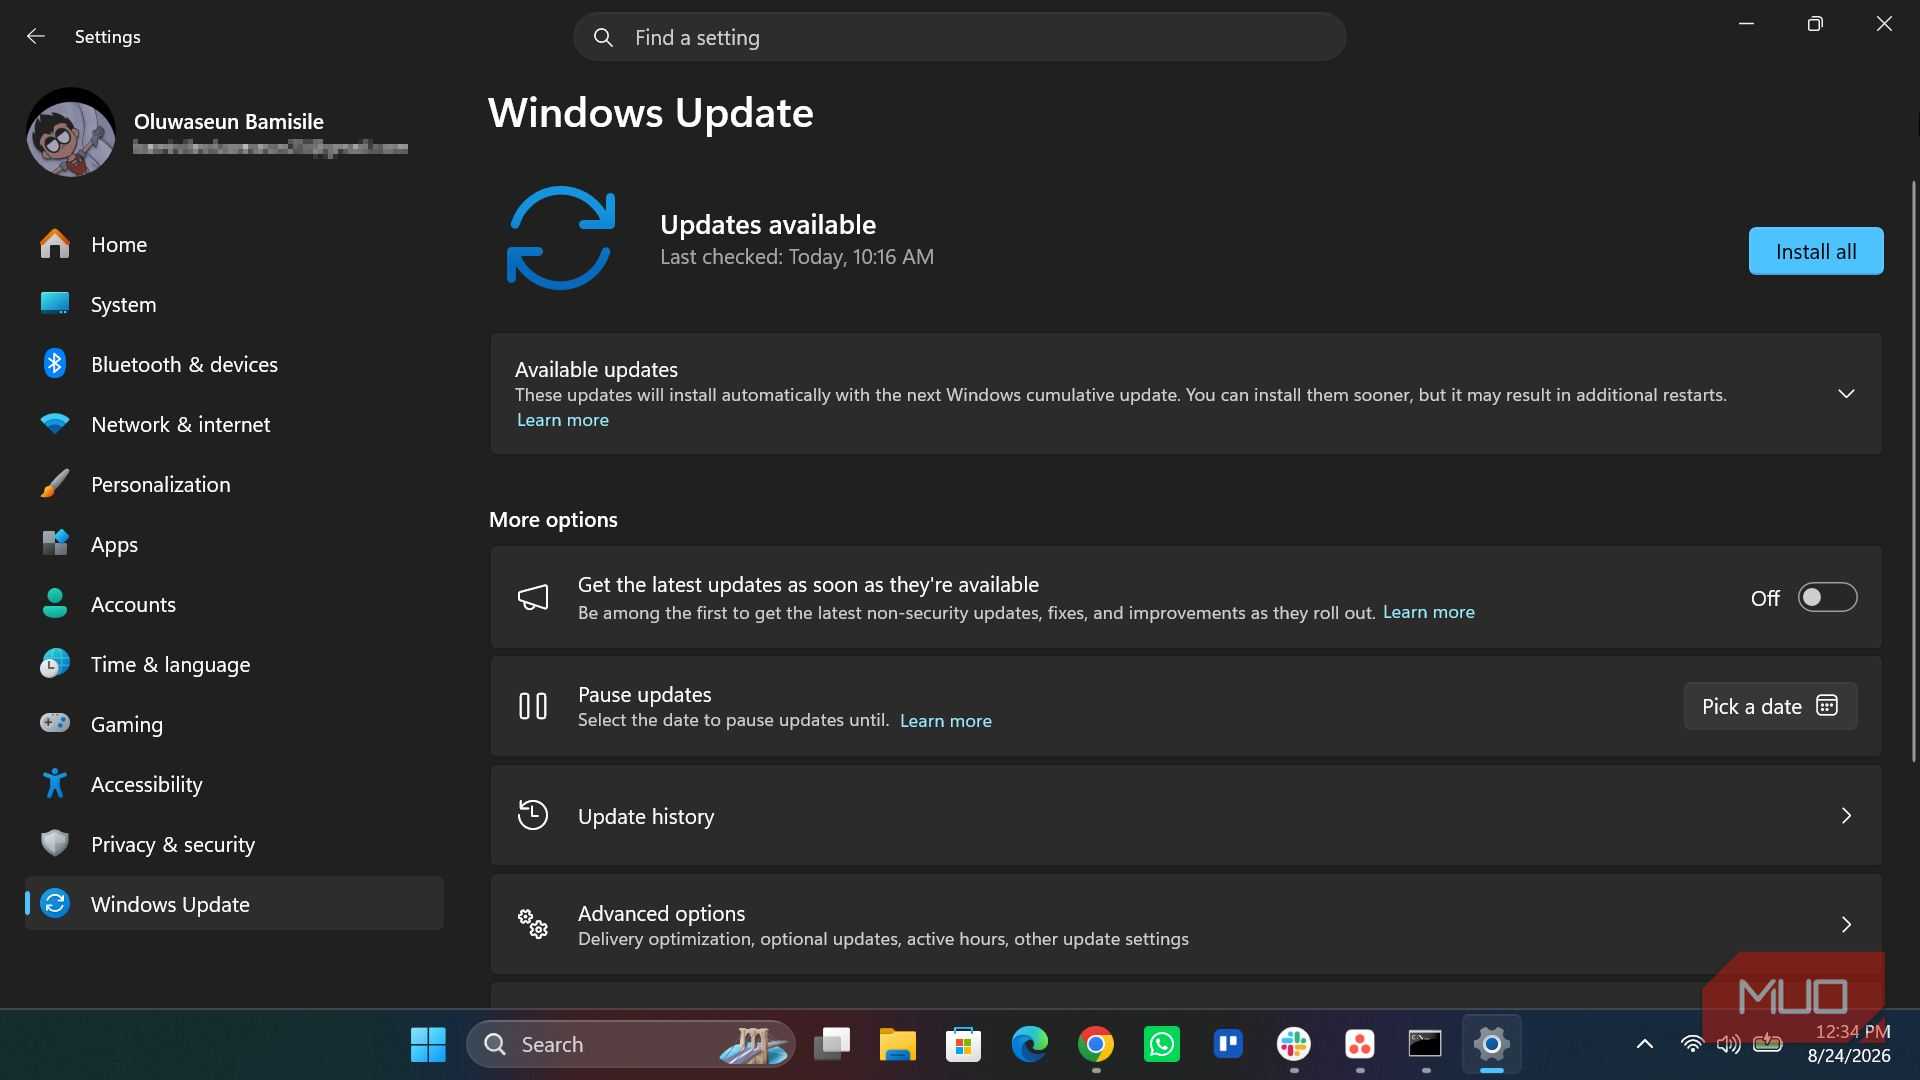Viewport: 1920px width, 1080px height.
Task: Click the Home house icon in sidebar
Action: point(55,244)
